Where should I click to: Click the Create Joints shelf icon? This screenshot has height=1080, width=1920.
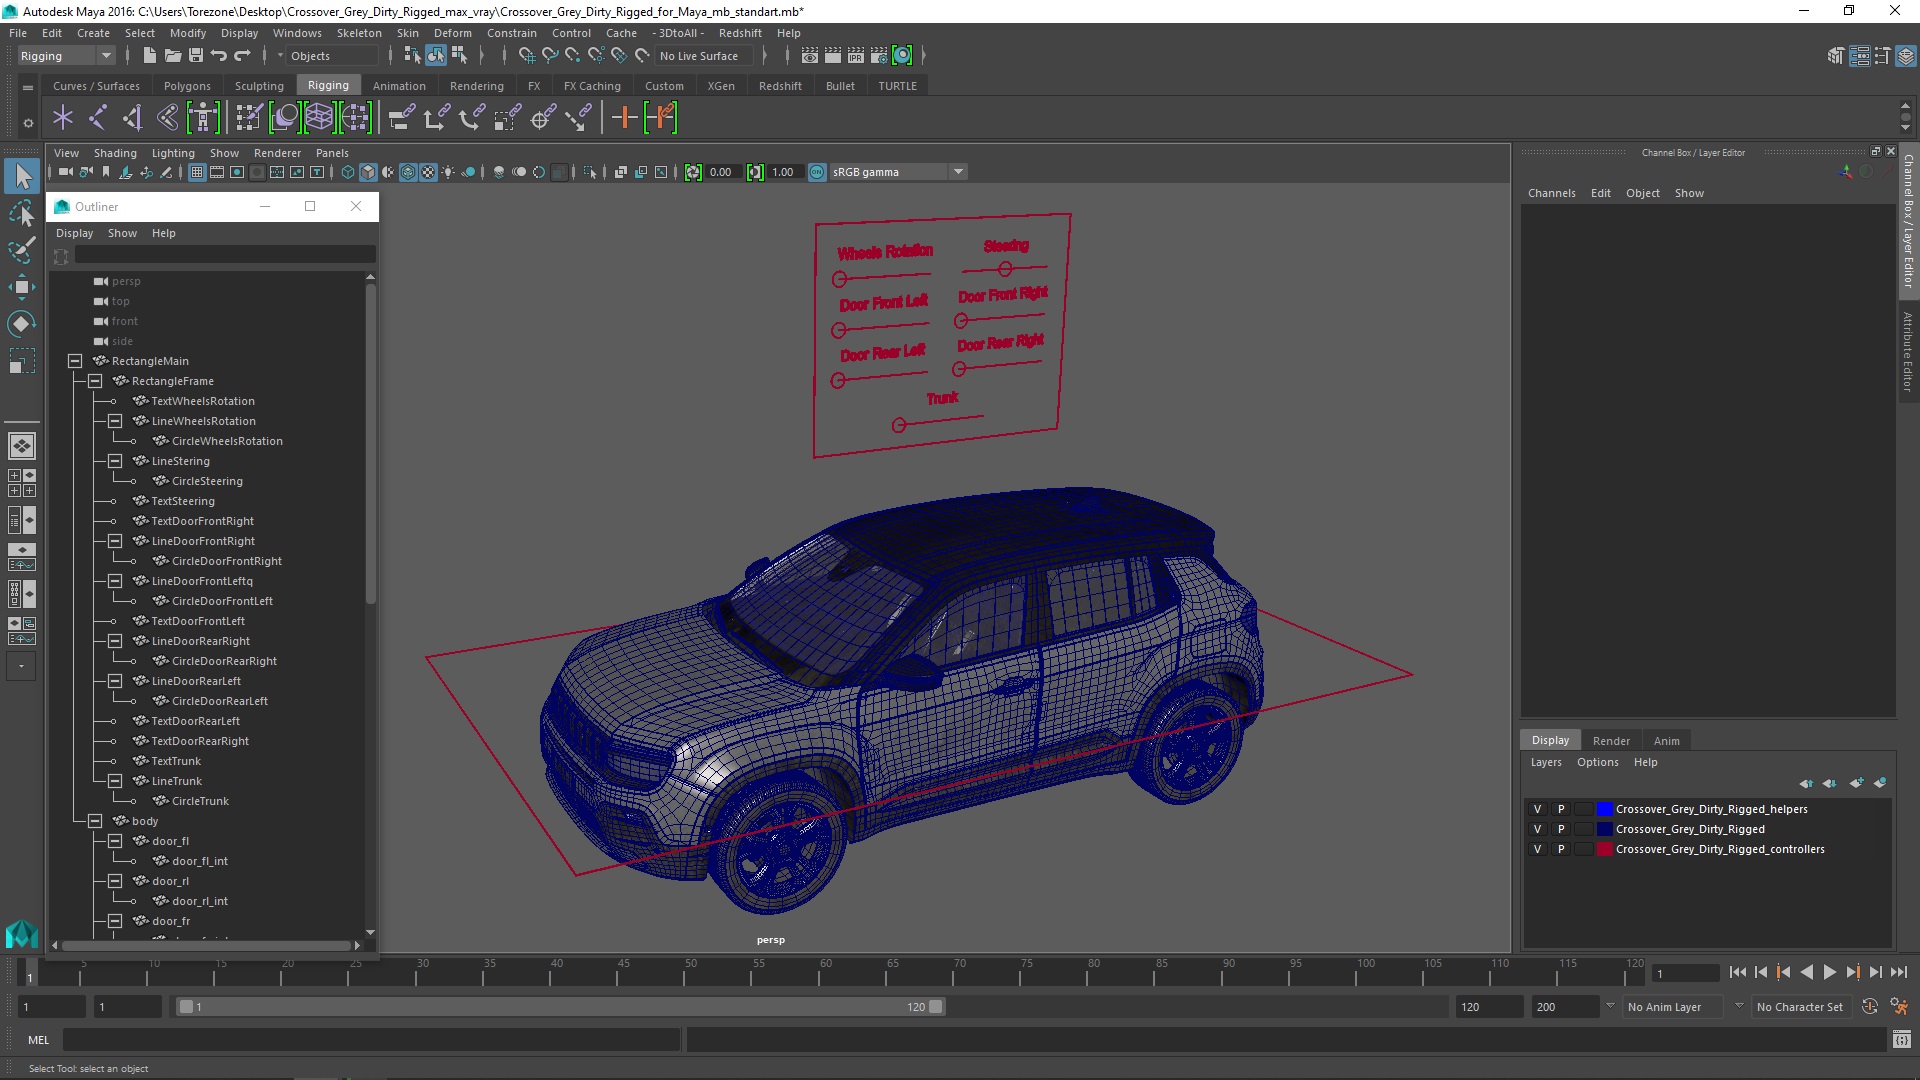point(98,118)
